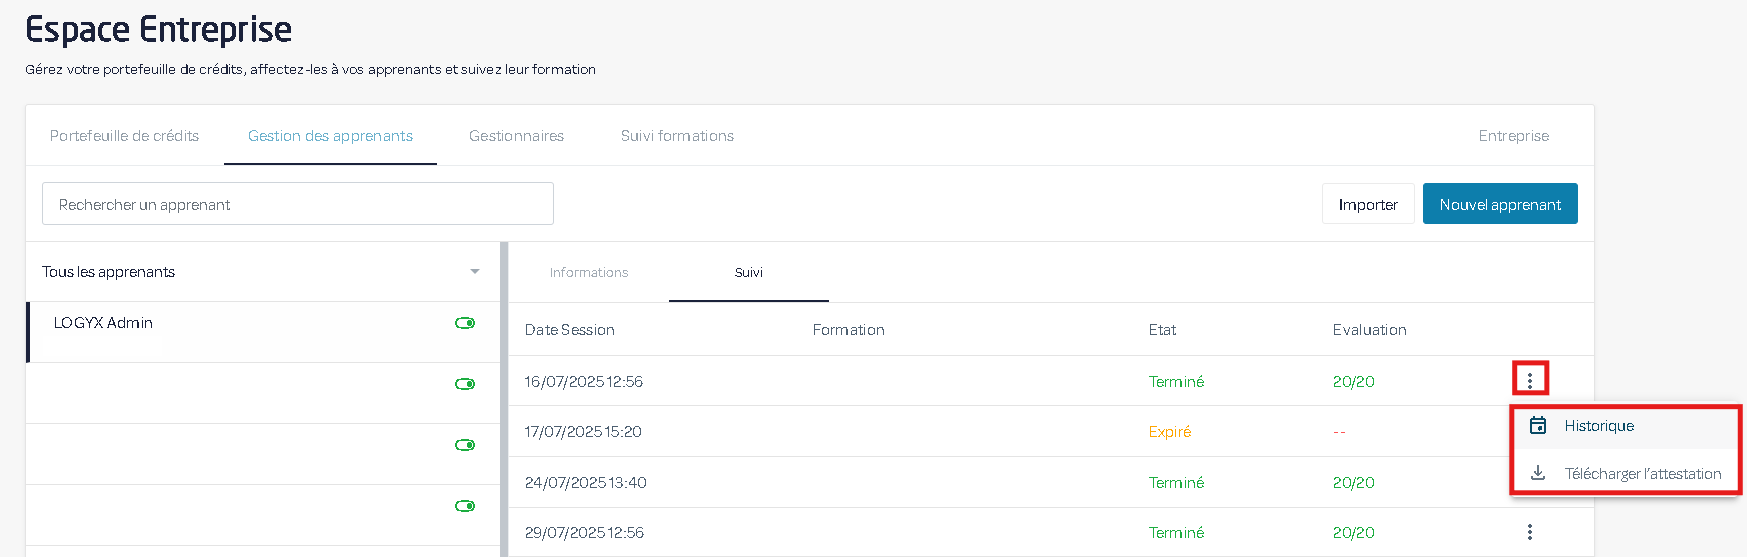Click the calendar icon beside Historique
Screen dimensions: 1747x557
point(1538,426)
